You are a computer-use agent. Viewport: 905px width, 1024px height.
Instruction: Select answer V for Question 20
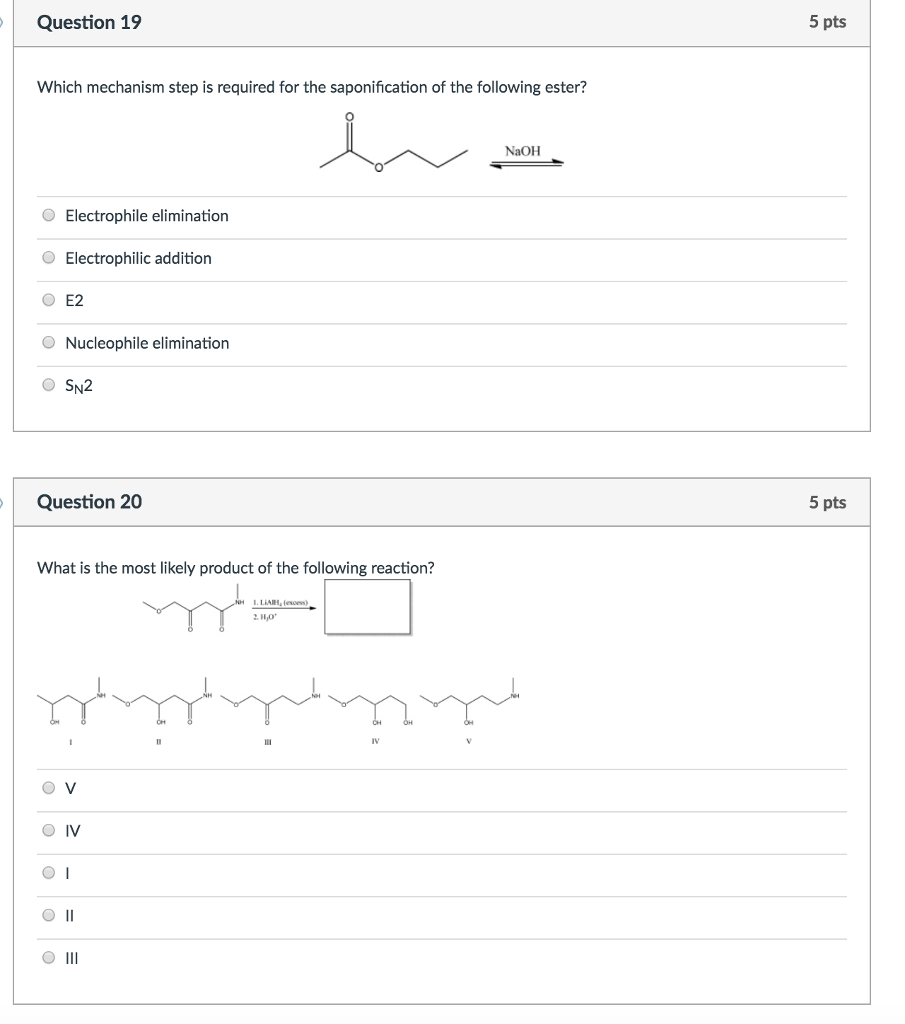click(x=48, y=790)
